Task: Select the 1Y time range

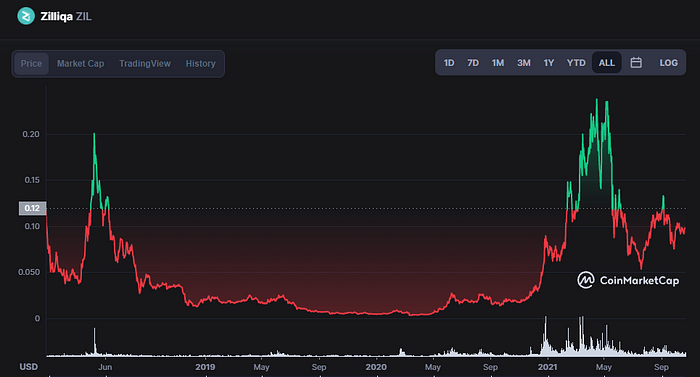Action: click(549, 63)
